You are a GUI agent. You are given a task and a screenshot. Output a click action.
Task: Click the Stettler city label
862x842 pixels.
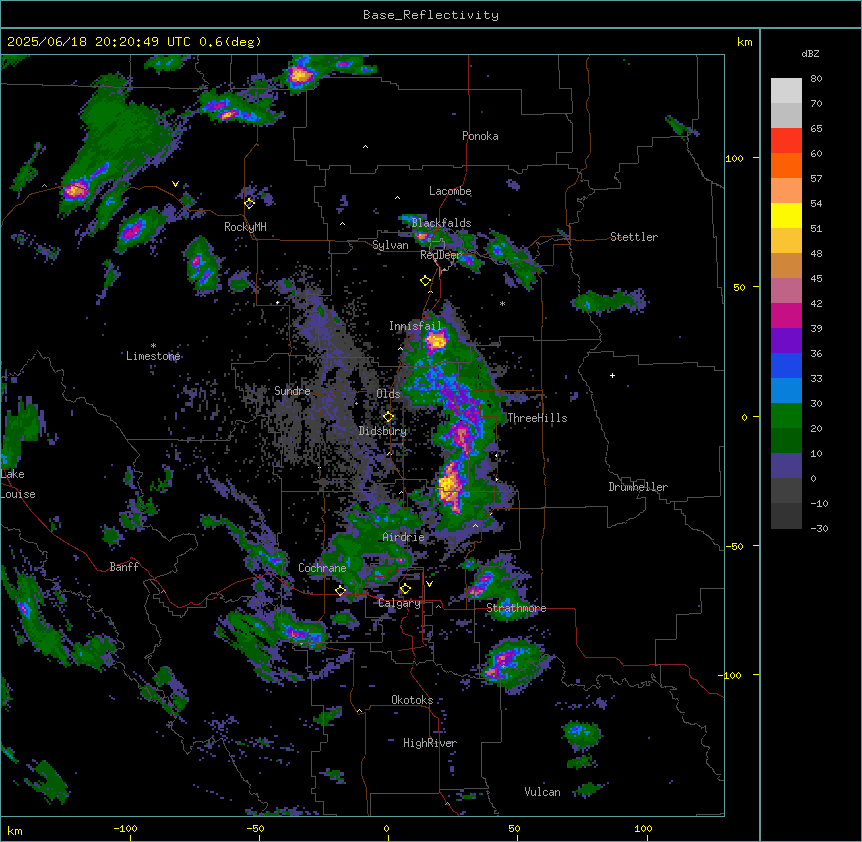634,237
